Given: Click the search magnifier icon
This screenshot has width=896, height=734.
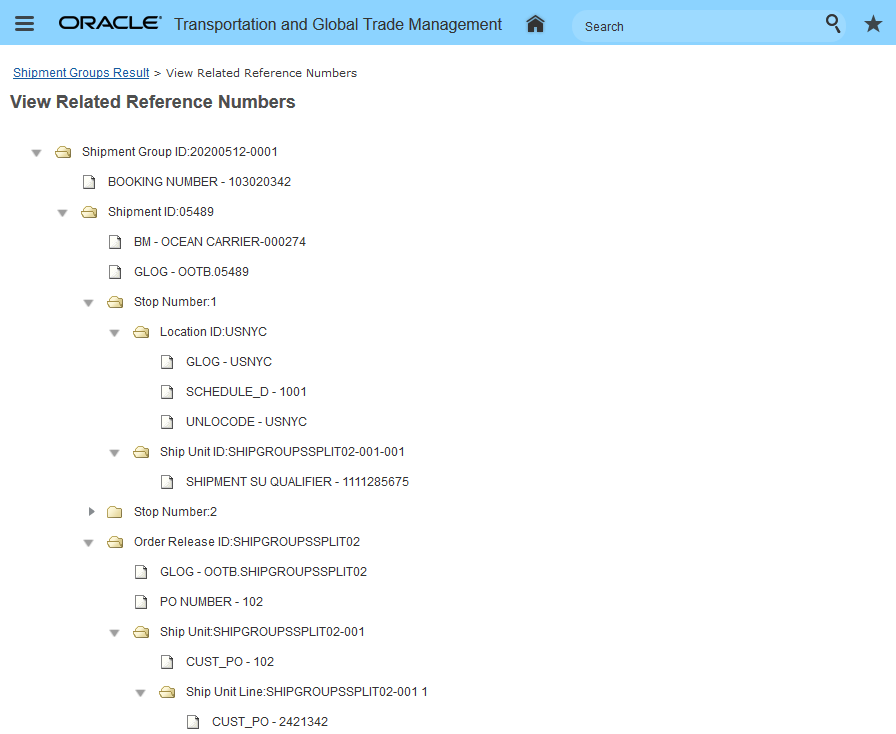Looking at the screenshot, I should (833, 24).
